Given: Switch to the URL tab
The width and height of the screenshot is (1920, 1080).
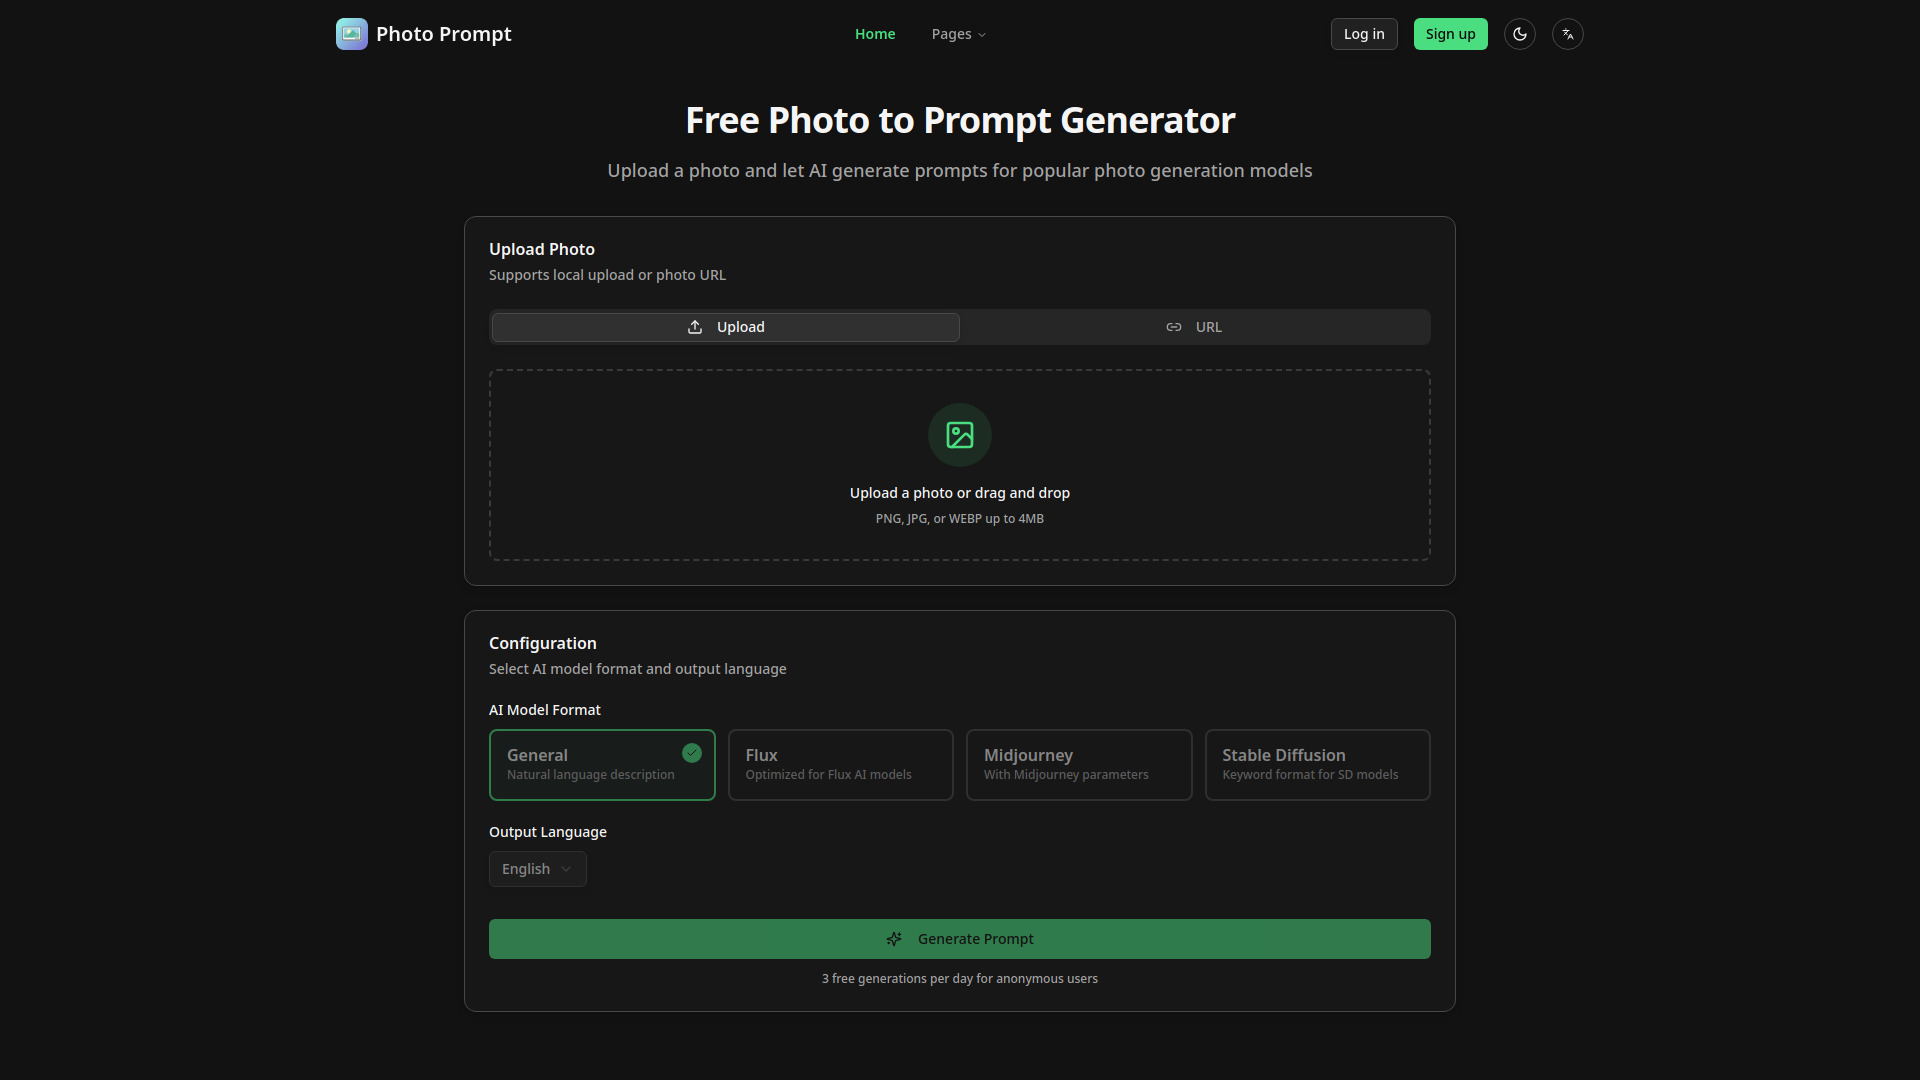Looking at the screenshot, I should coord(1194,327).
